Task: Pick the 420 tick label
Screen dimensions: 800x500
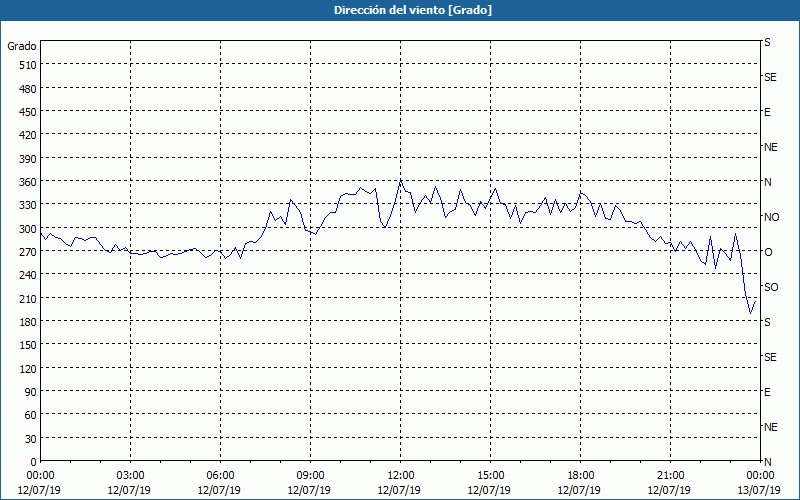Action: pyautogui.click(x=28, y=135)
